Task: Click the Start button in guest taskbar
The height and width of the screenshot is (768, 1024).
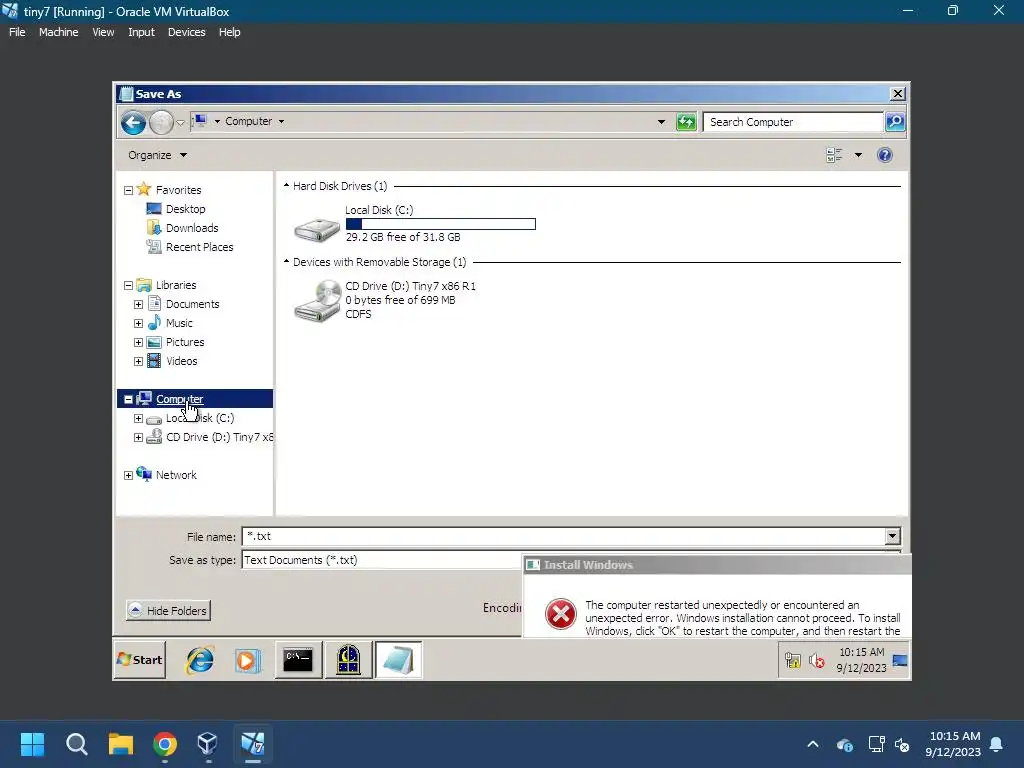Action: click(140, 660)
